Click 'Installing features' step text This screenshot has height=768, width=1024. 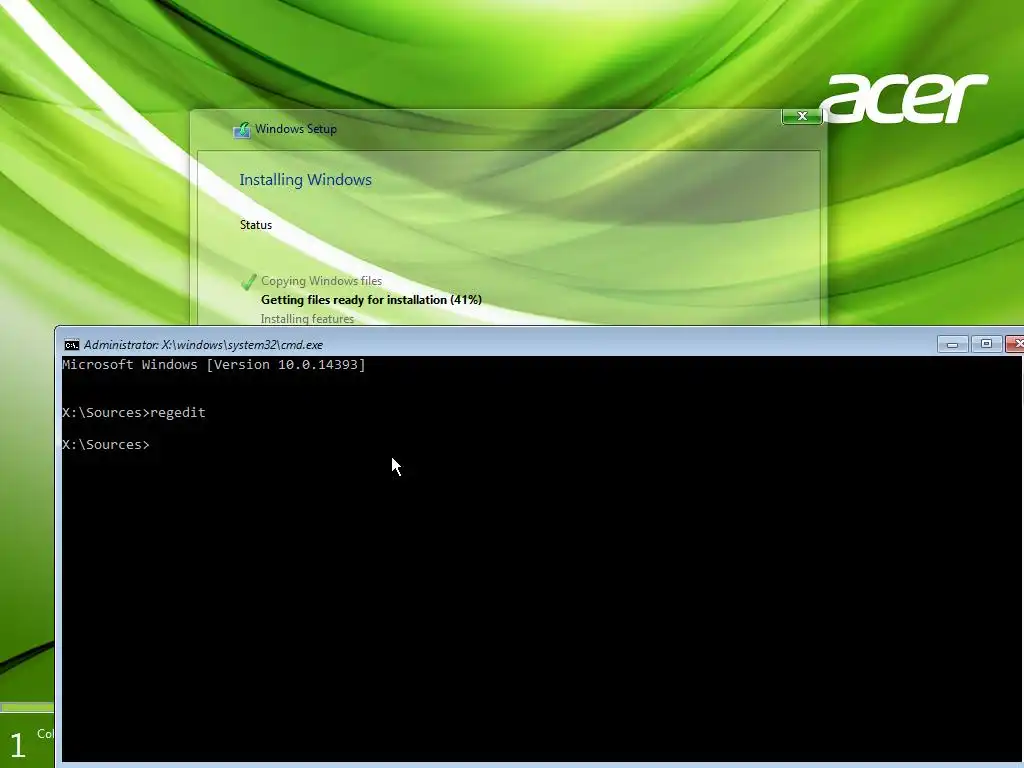point(307,319)
